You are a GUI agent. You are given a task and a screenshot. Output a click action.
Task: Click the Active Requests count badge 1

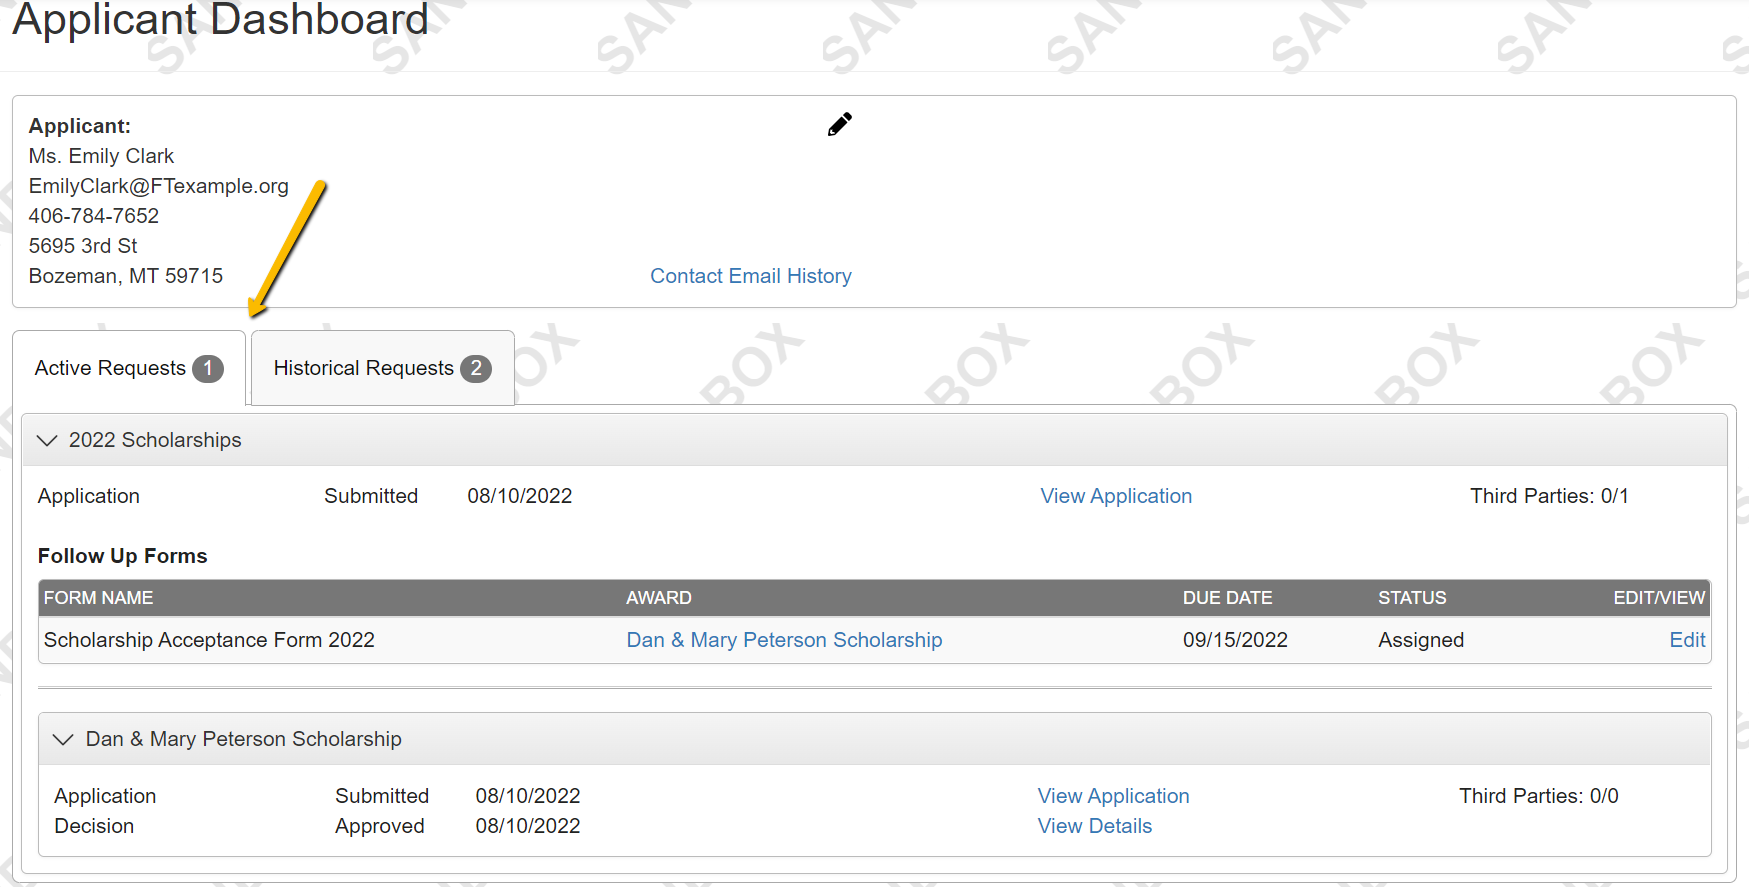click(208, 368)
